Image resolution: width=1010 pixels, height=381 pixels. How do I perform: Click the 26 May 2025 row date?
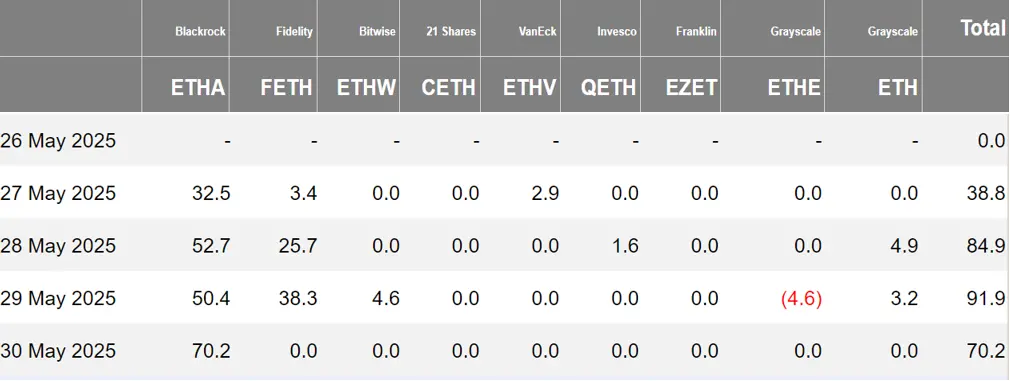click(x=58, y=140)
